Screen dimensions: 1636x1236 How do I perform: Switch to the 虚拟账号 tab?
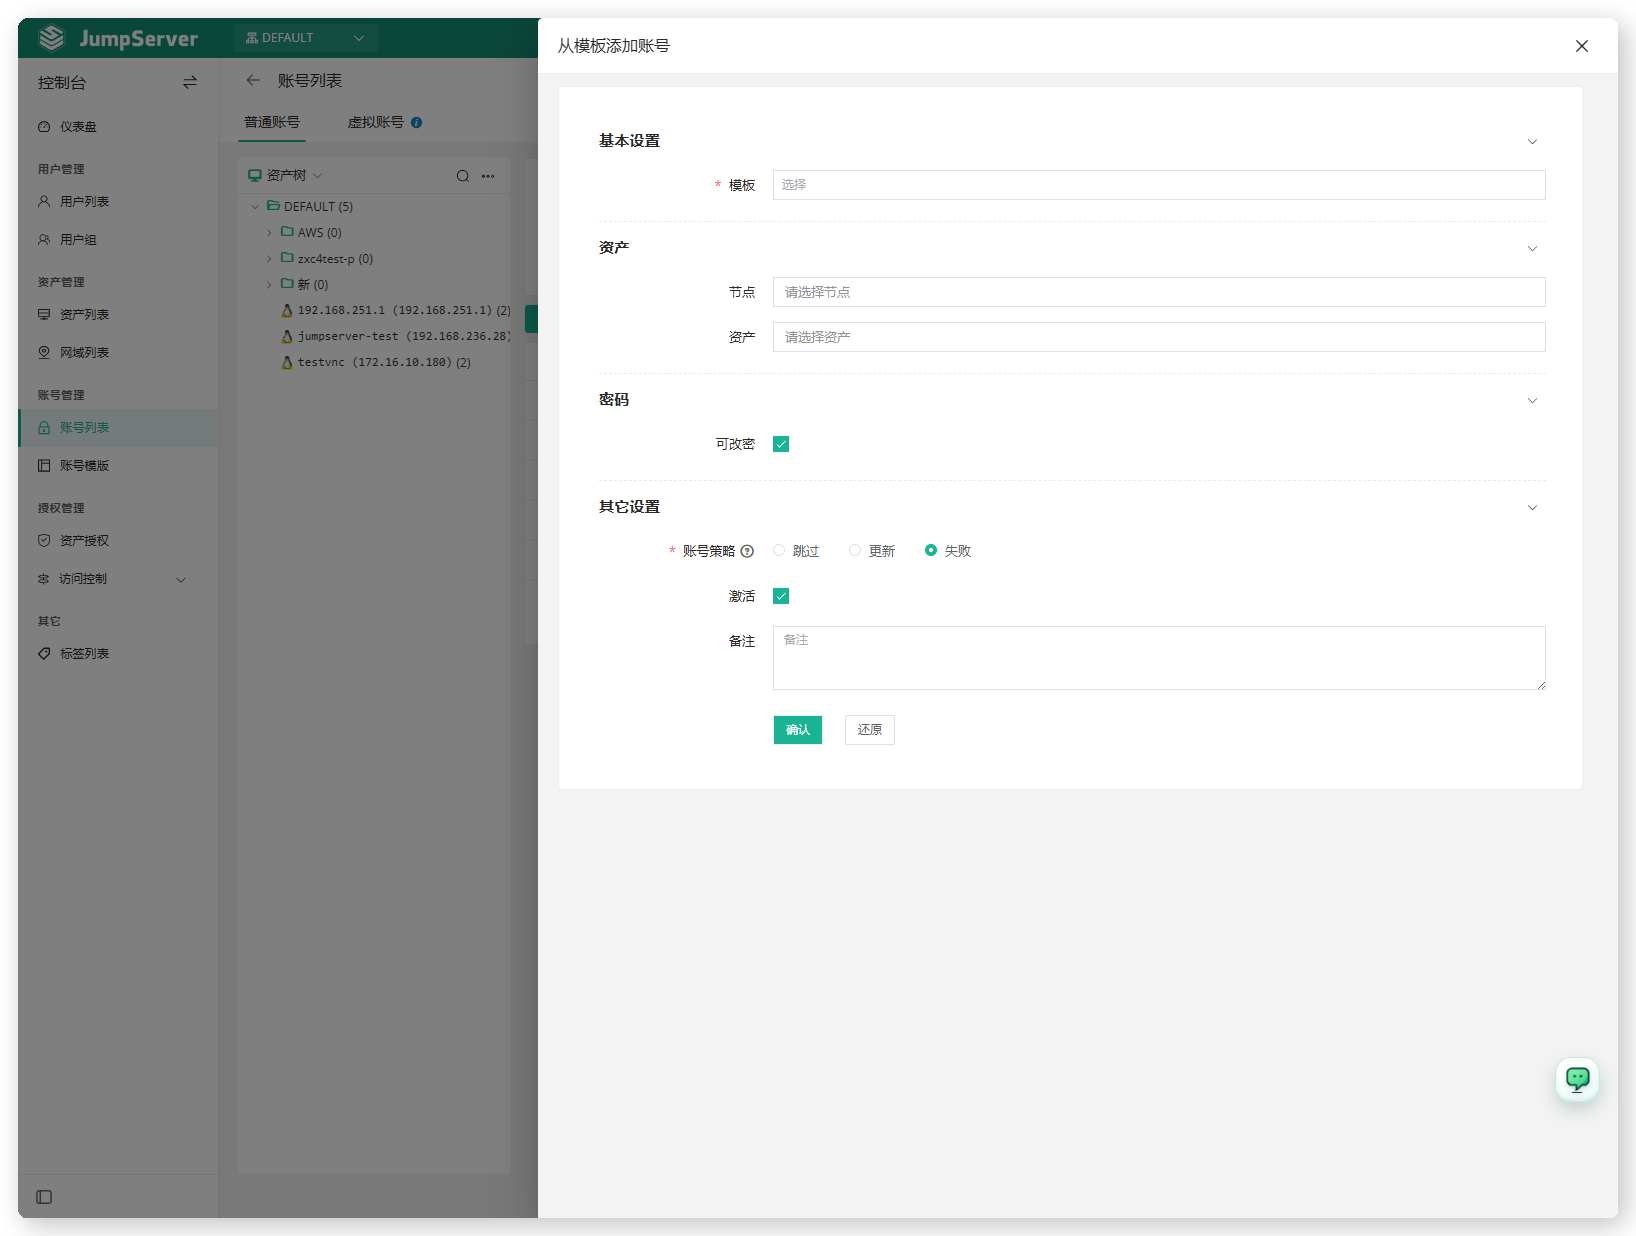coord(376,122)
